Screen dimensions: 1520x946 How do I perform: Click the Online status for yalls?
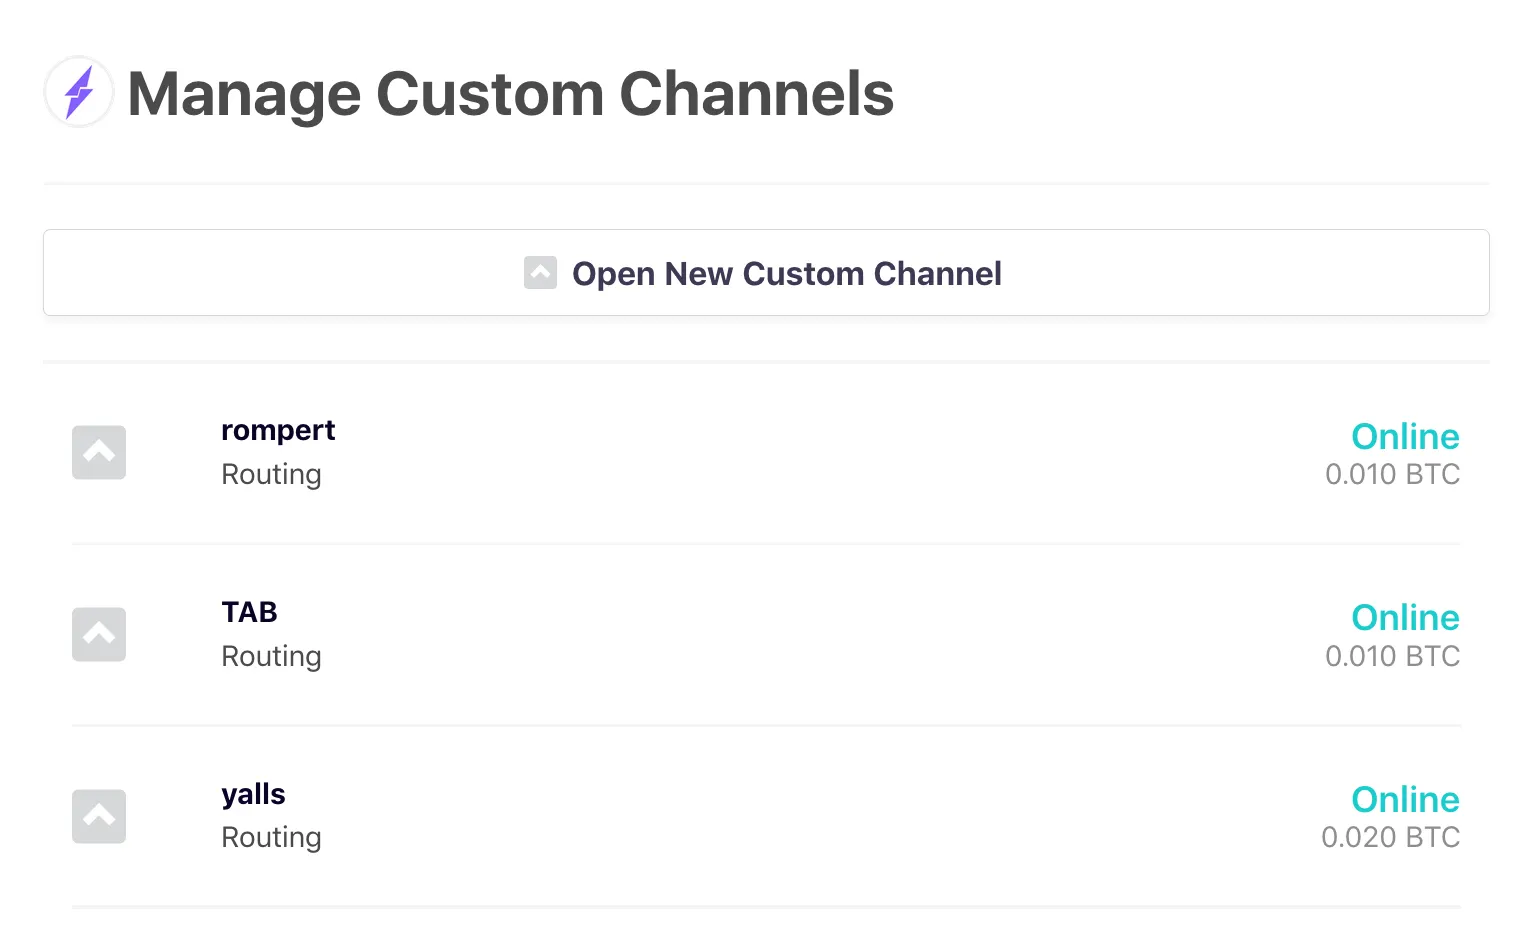[1405, 799]
